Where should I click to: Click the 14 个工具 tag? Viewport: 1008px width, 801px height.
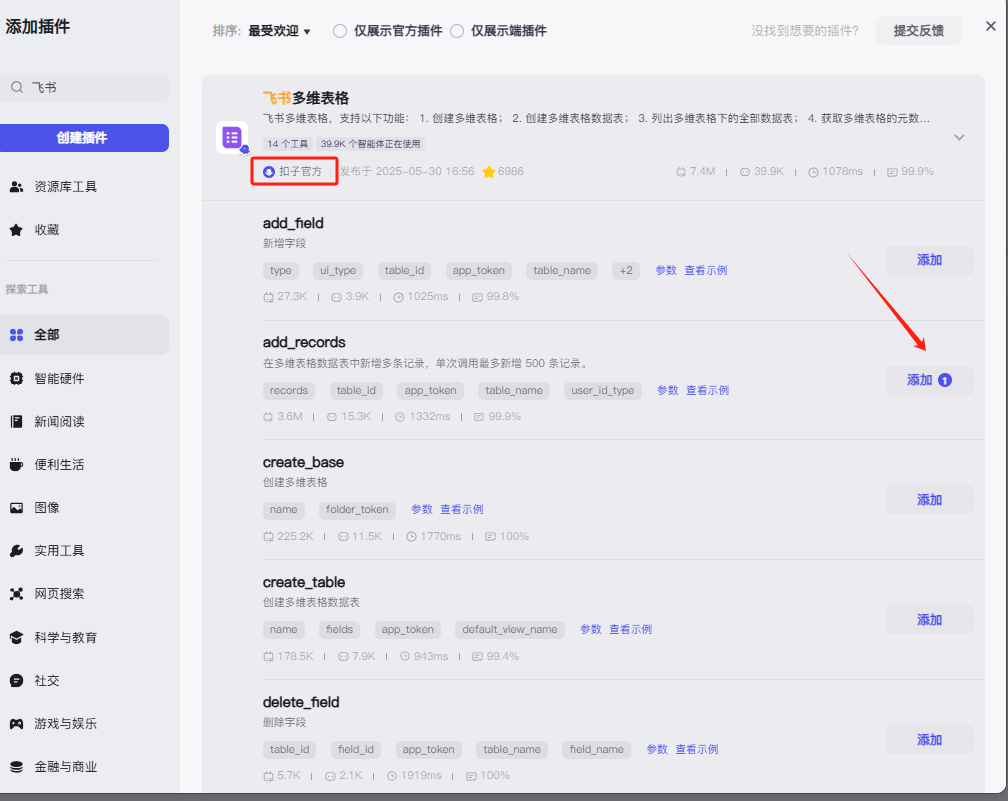click(x=288, y=144)
